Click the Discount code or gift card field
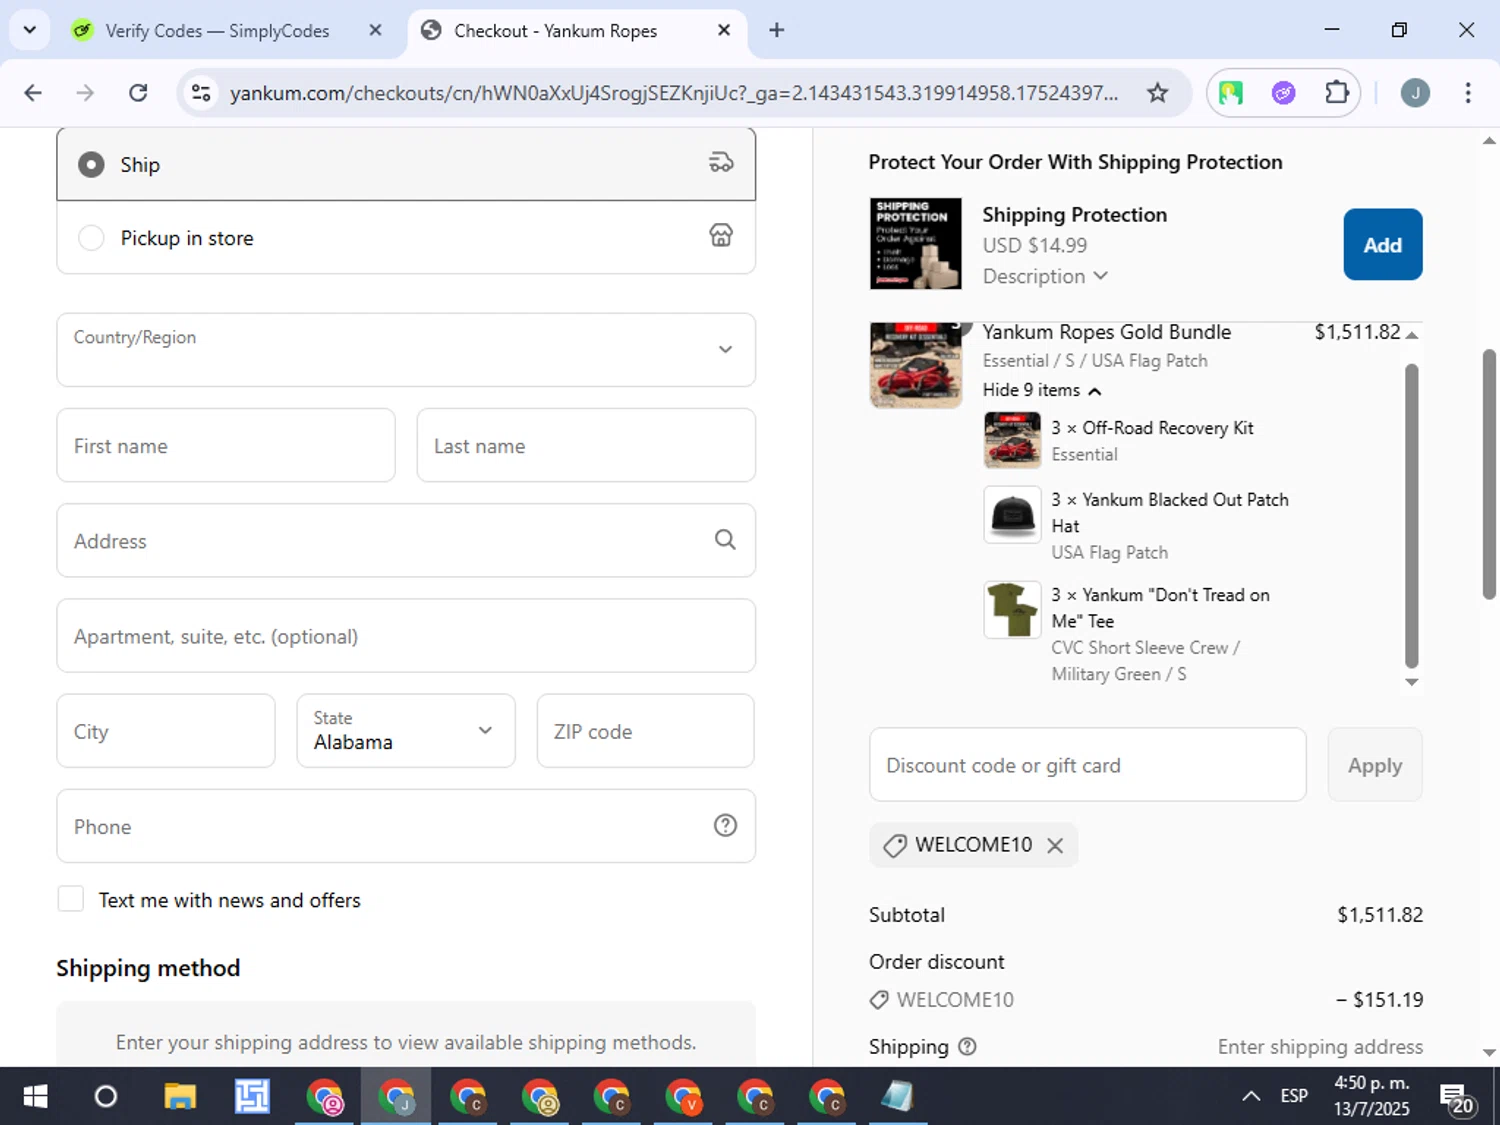Screen dimensions: 1500x1125 [1087, 765]
